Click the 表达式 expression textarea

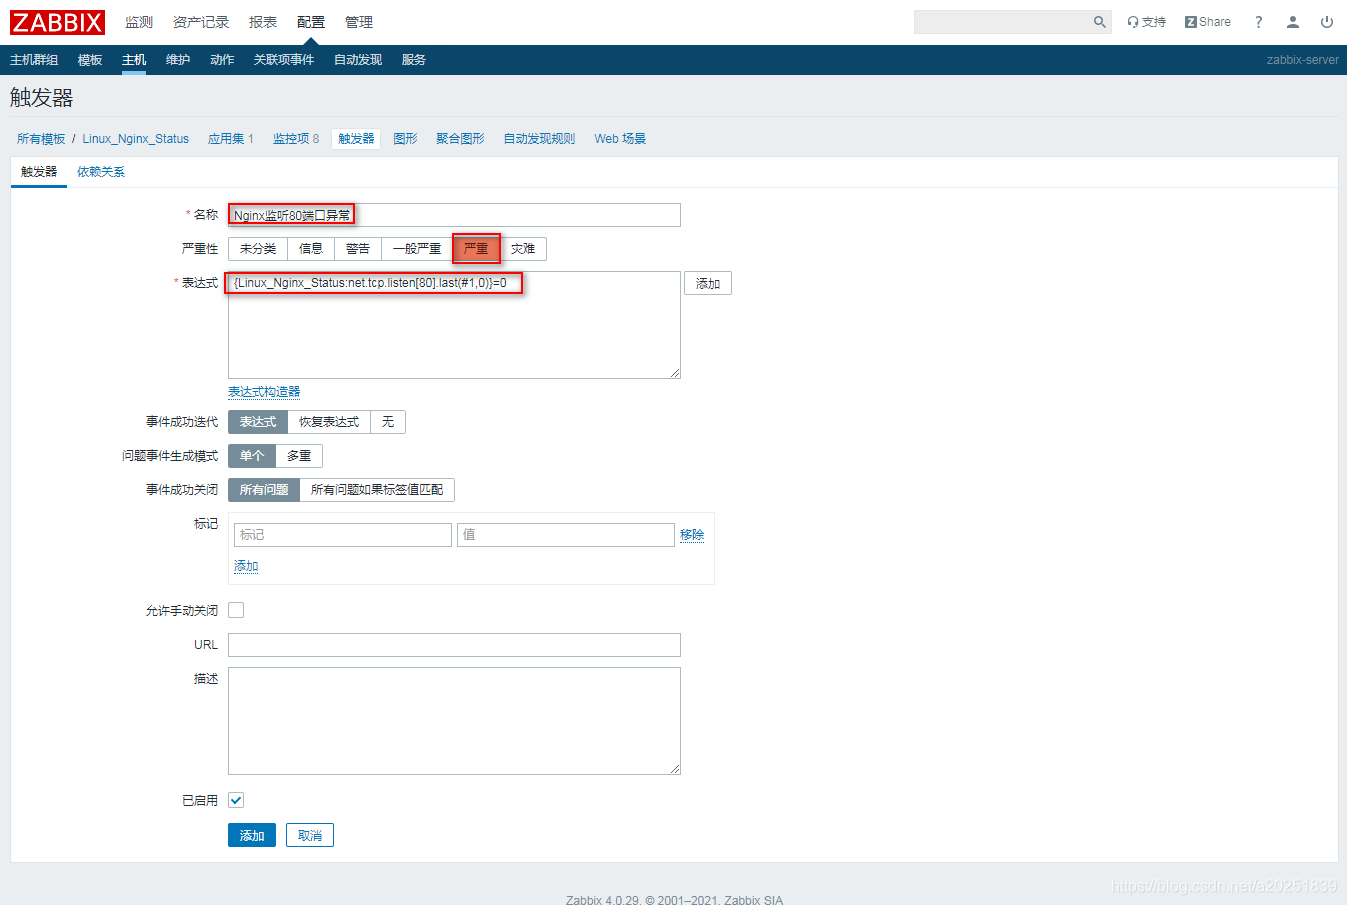click(x=454, y=325)
